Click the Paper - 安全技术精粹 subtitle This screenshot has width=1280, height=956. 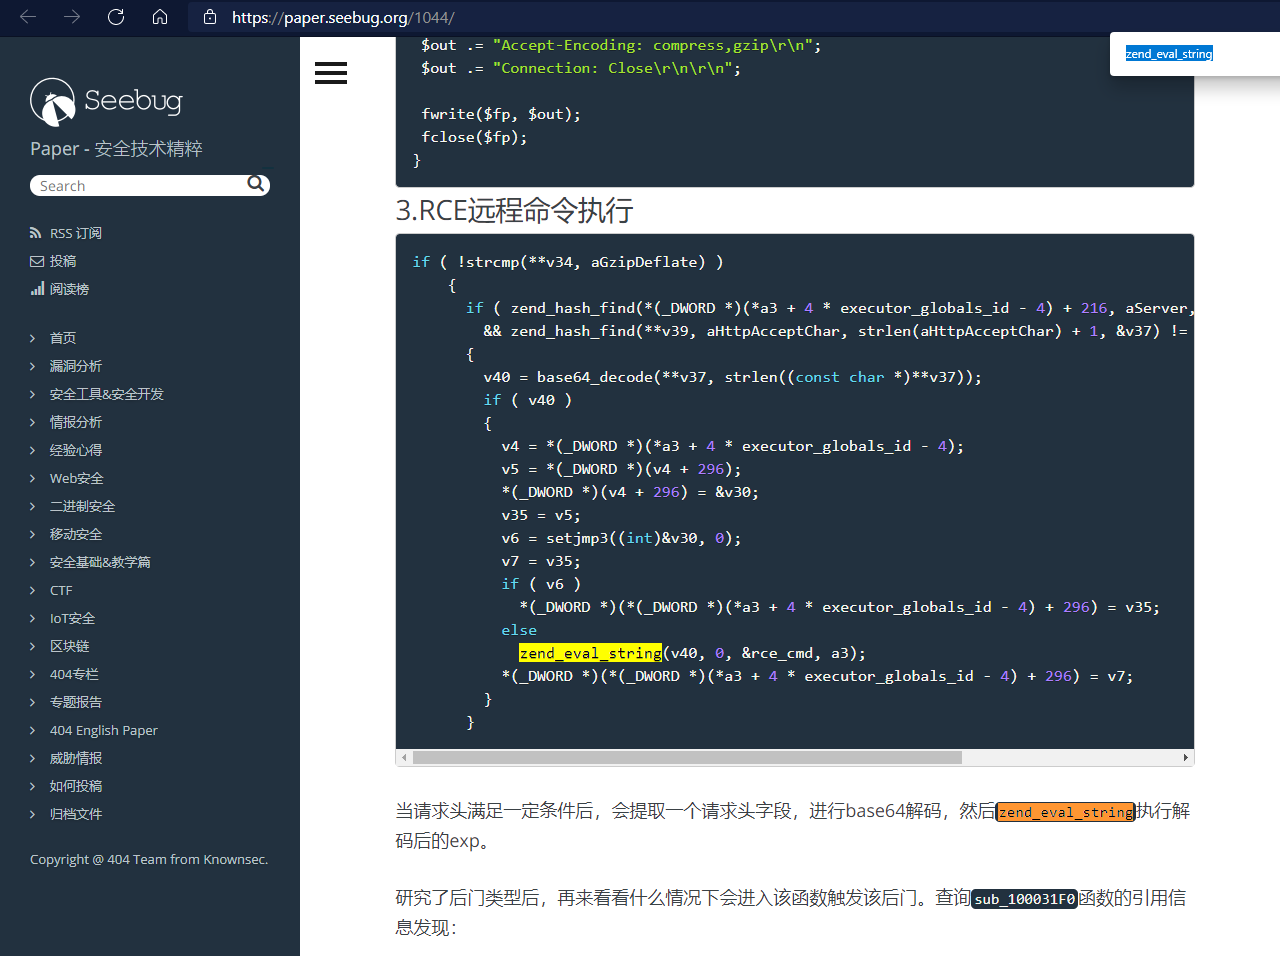(116, 149)
